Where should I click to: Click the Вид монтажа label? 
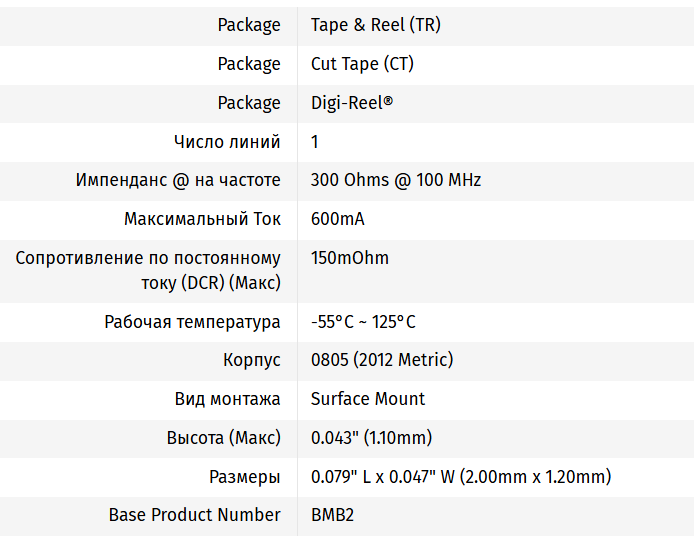tap(228, 399)
